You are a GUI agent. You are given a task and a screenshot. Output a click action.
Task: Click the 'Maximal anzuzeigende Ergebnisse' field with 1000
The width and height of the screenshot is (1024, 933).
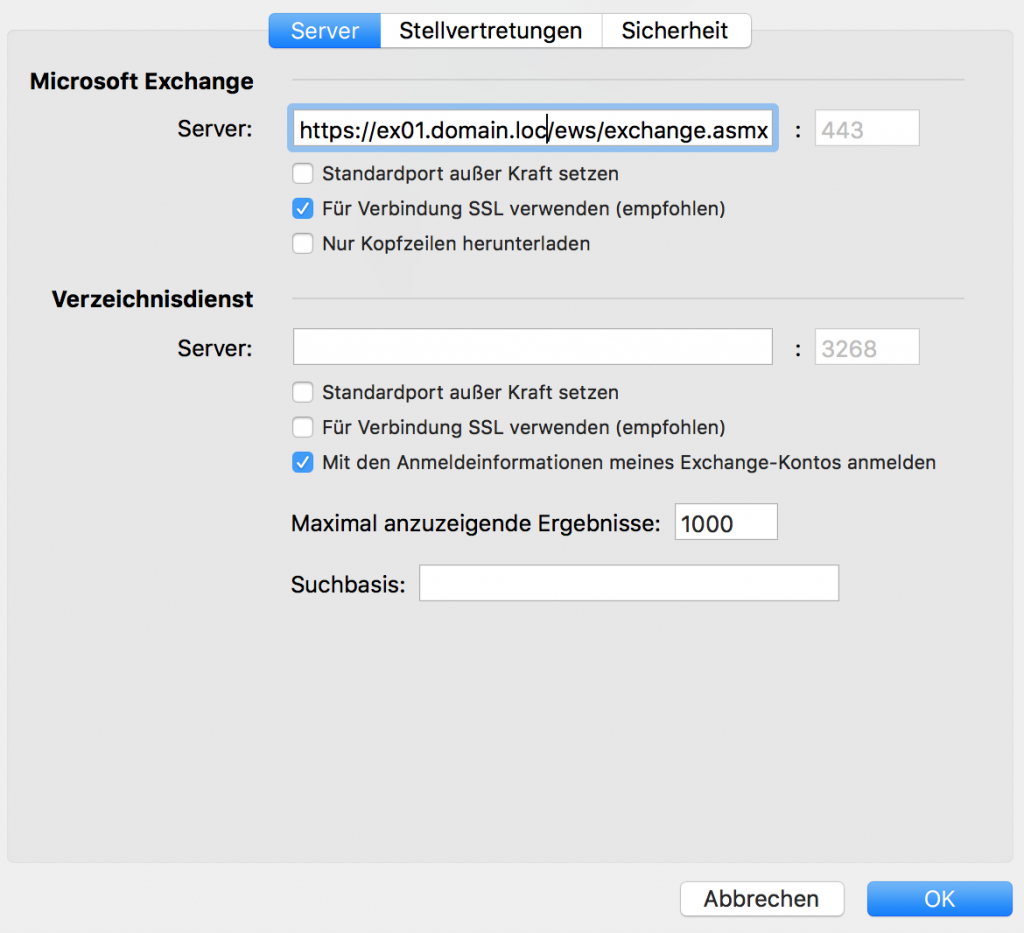[726, 522]
